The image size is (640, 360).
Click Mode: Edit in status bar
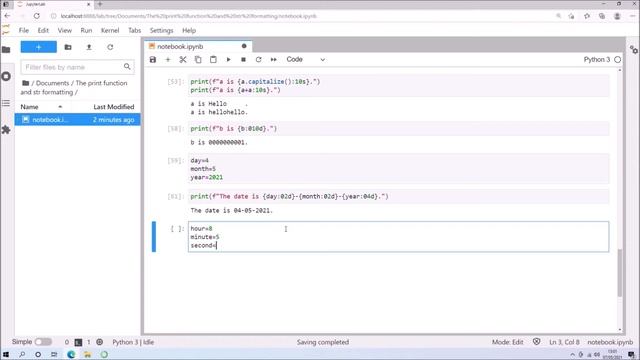click(507, 342)
